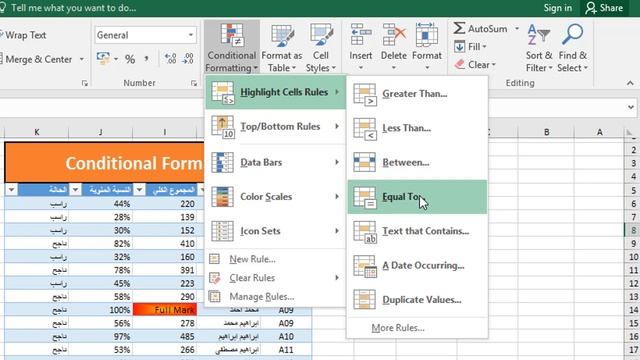Open Conditional Formatting ribbon button
This screenshot has height=360, width=640.
pyautogui.click(x=231, y=47)
